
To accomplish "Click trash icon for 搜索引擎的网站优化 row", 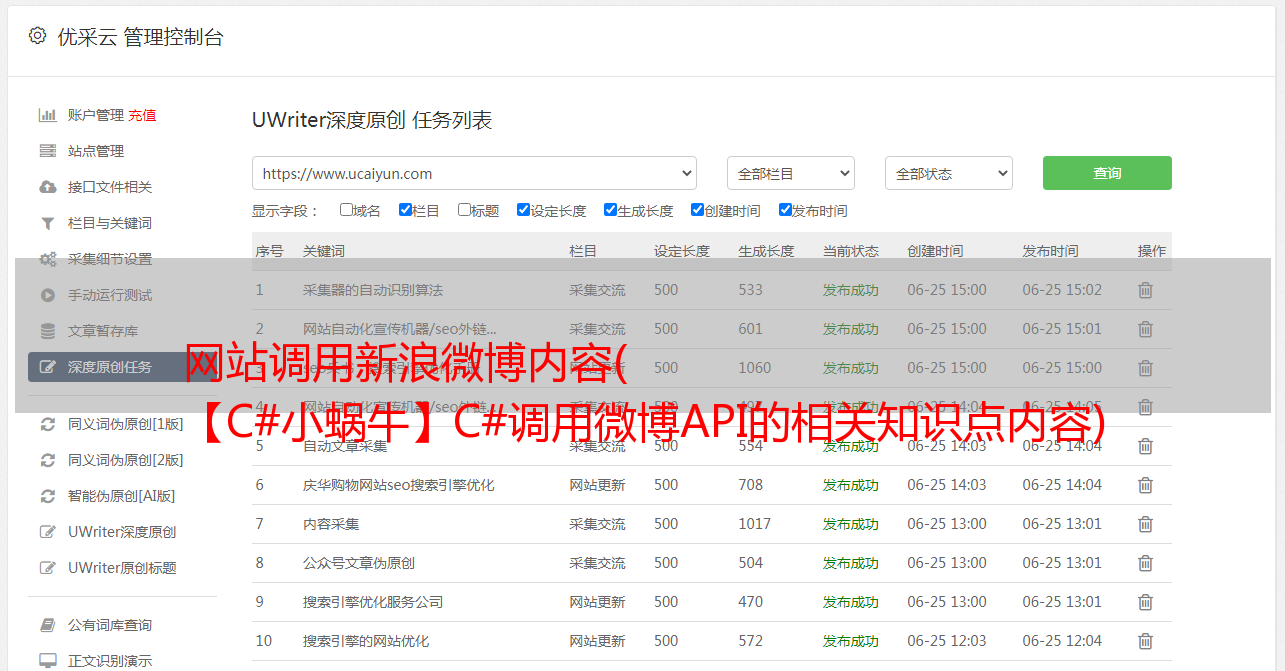I will [1145, 641].
